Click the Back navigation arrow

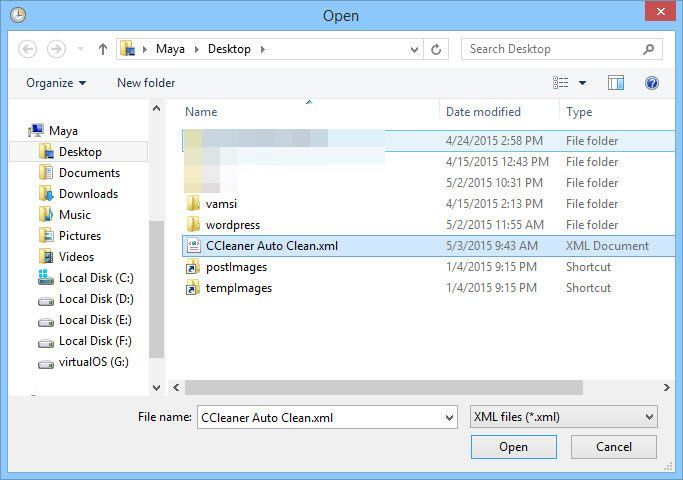coord(28,49)
